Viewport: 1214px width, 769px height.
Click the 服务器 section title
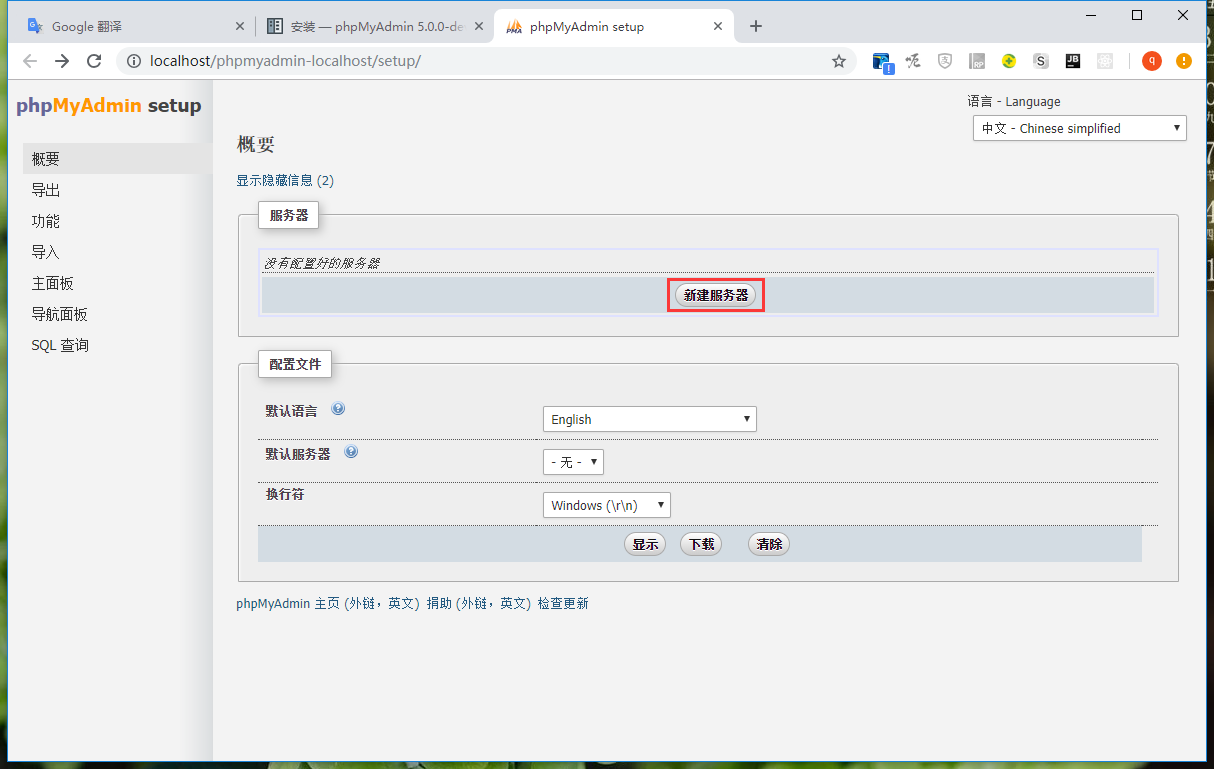[288, 215]
